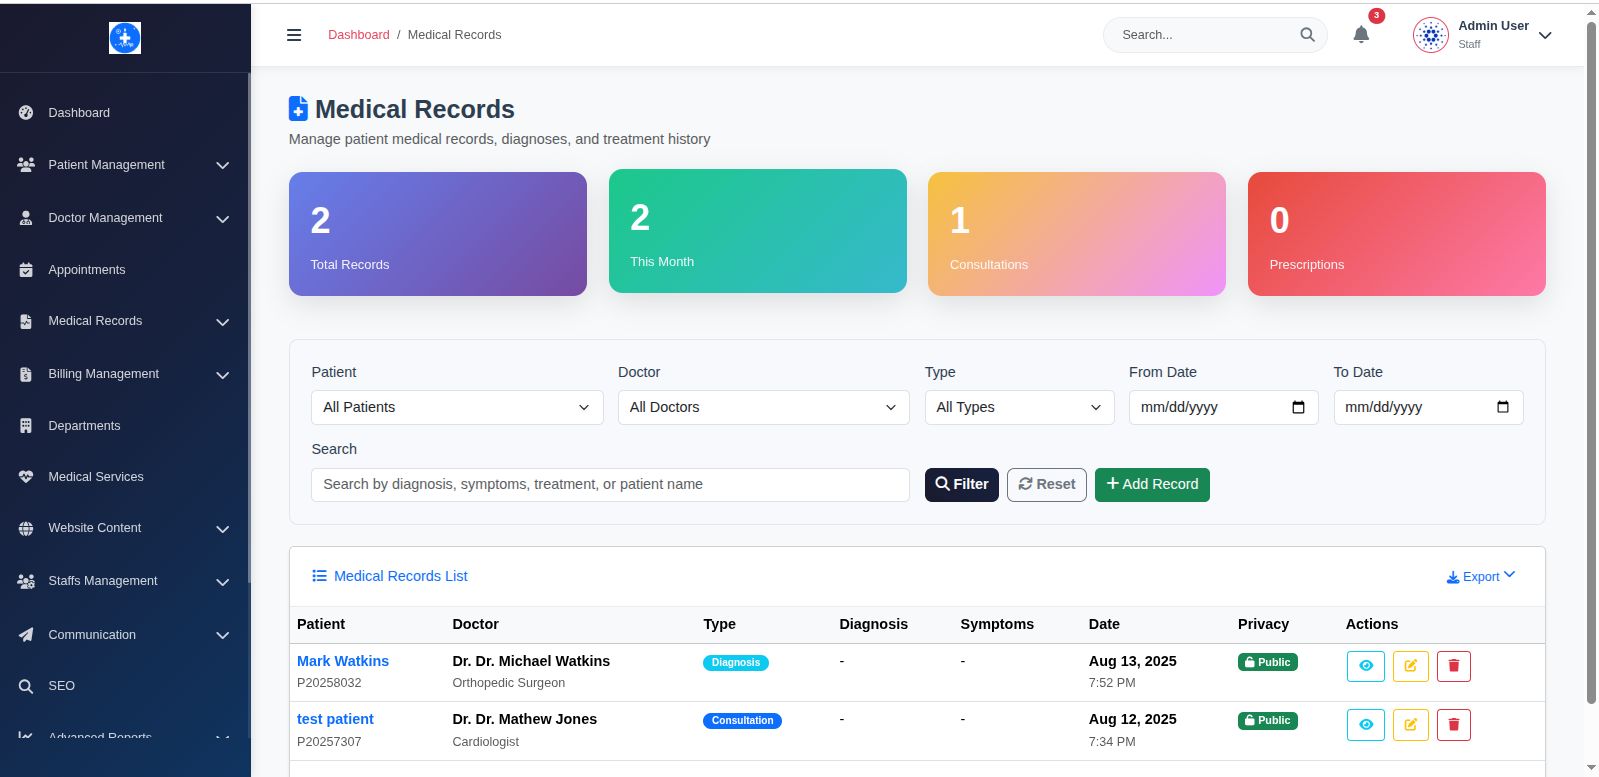Open the From Date calendar picker
Screen dimensions: 1599x777
(1298, 407)
